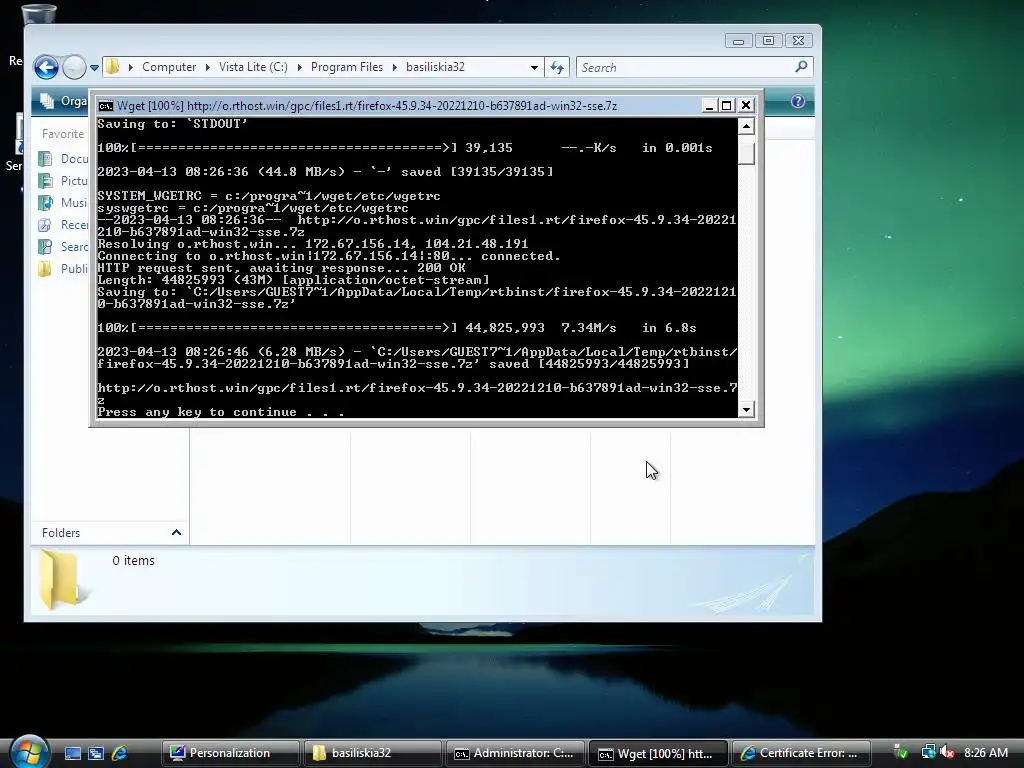Open Recently Changed in Favorite Links
Image resolution: width=1024 pixels, height=768 pixels.
click(64, 225)
